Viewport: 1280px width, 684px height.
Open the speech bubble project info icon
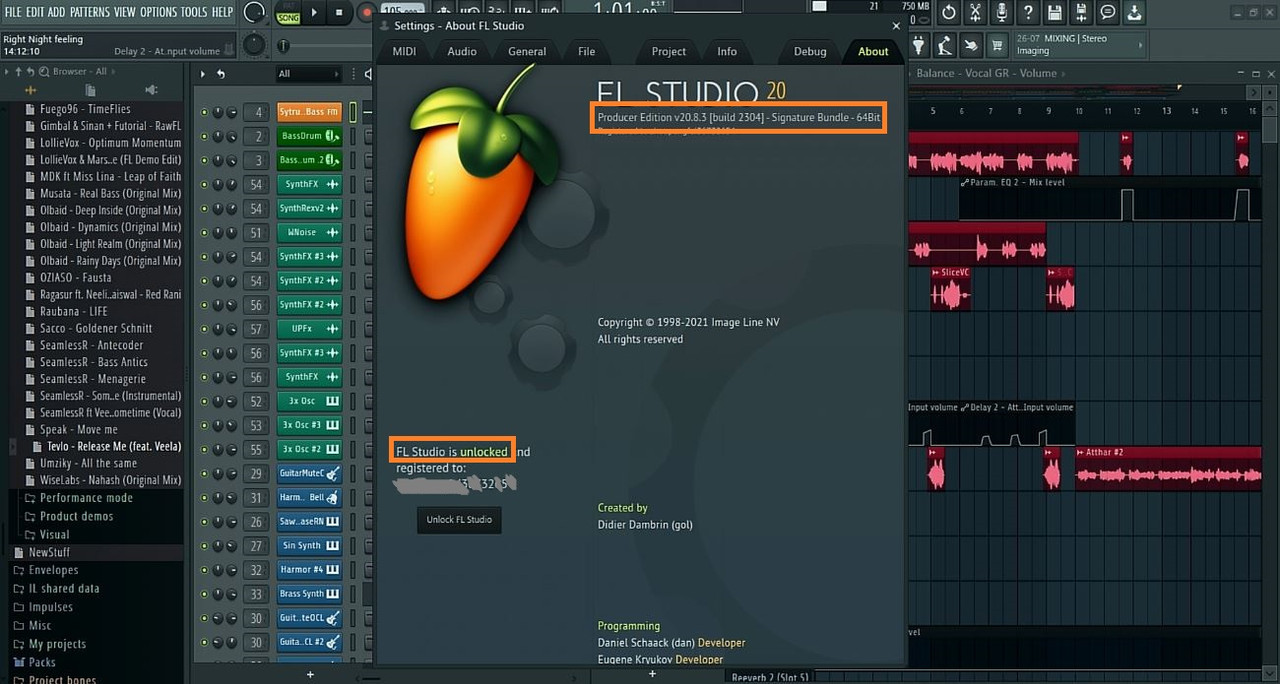point(1108,12)
